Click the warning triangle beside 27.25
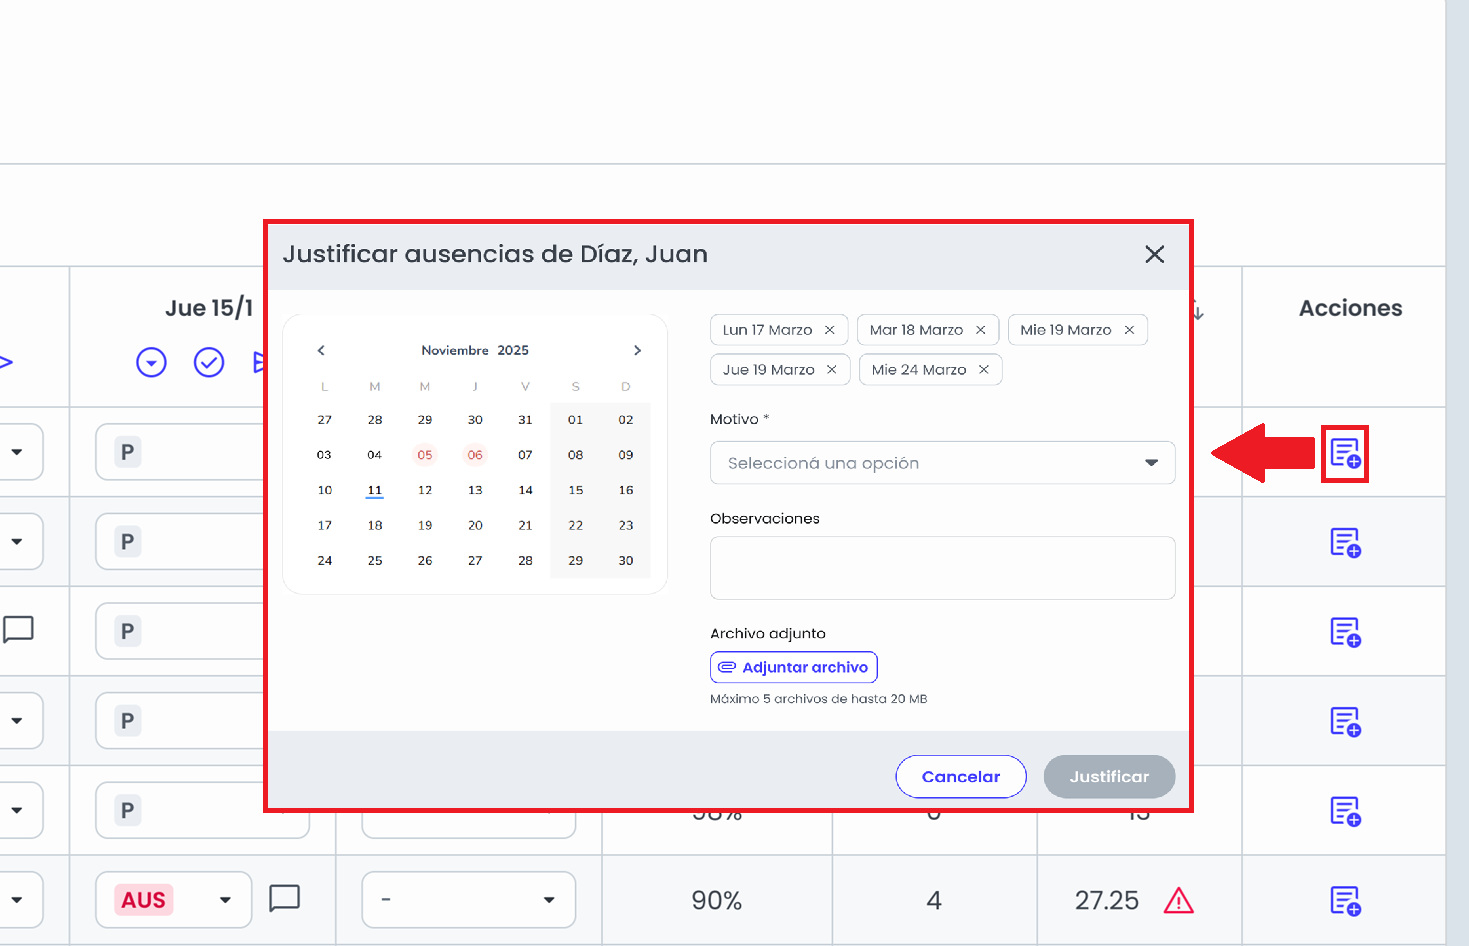This screenshot has height=946, width=1469. pyautogui.click(x=1179, y=901)
